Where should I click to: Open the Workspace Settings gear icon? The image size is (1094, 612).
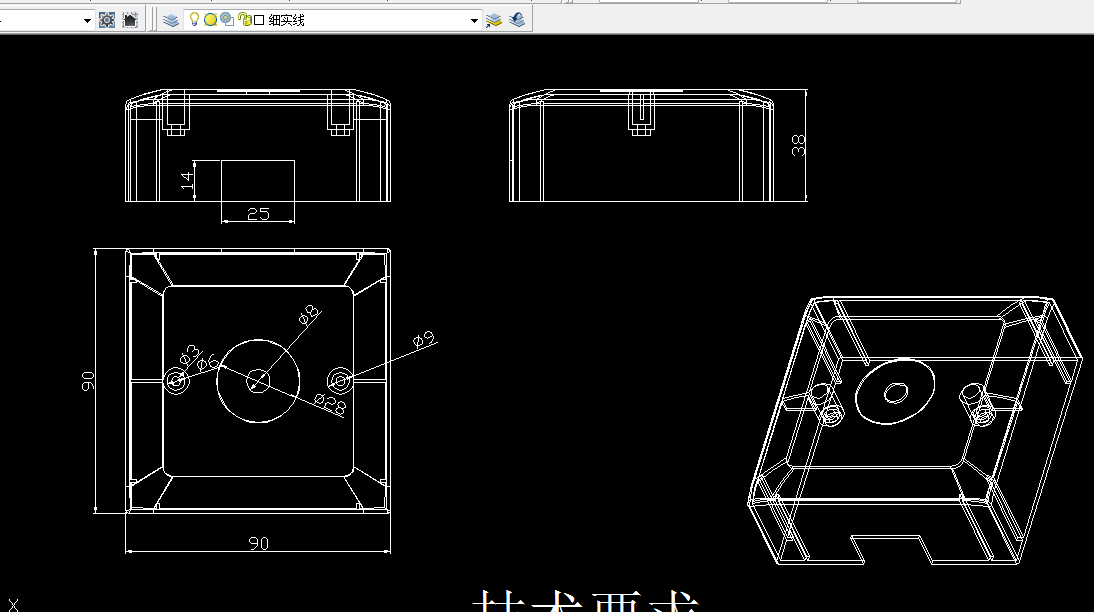click(x=107, y=20)
